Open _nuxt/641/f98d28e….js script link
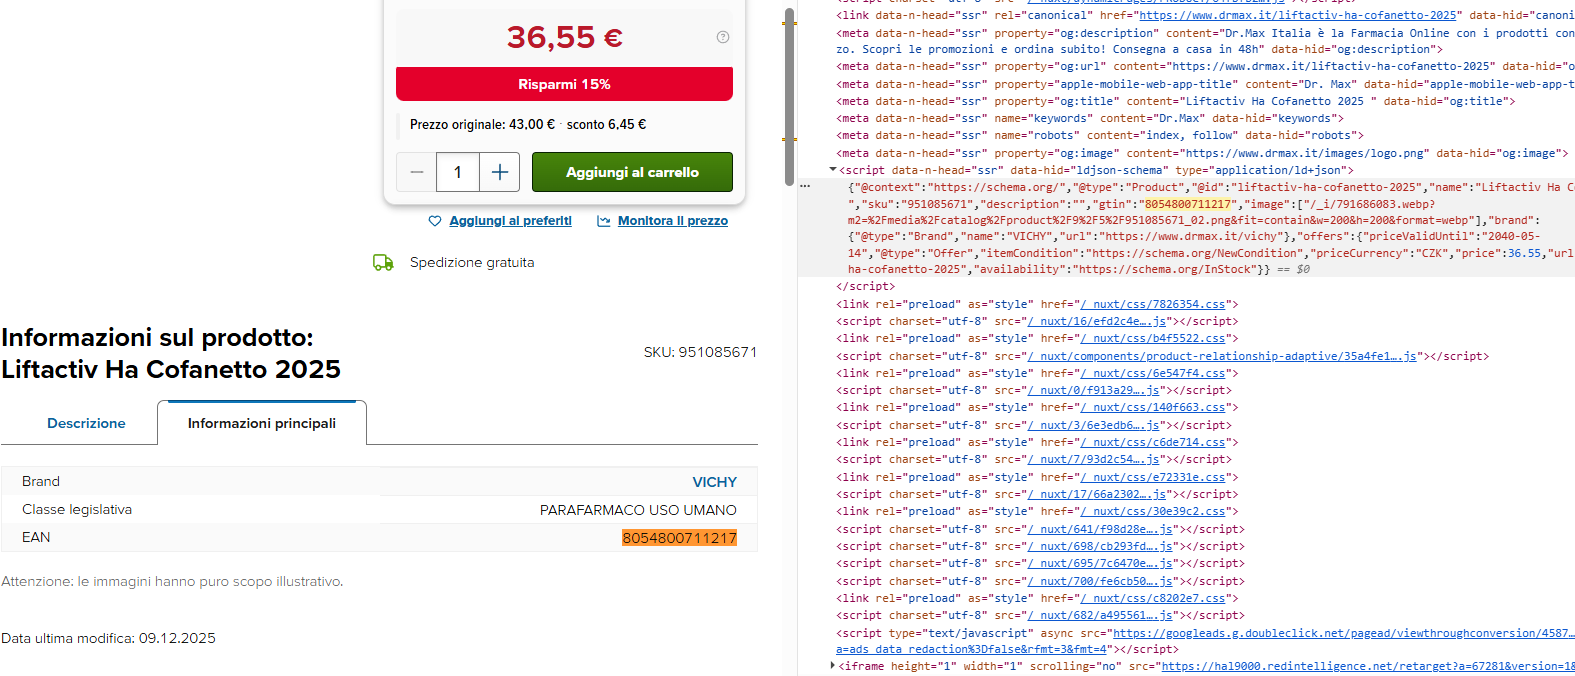 (x=1100, y=529)
